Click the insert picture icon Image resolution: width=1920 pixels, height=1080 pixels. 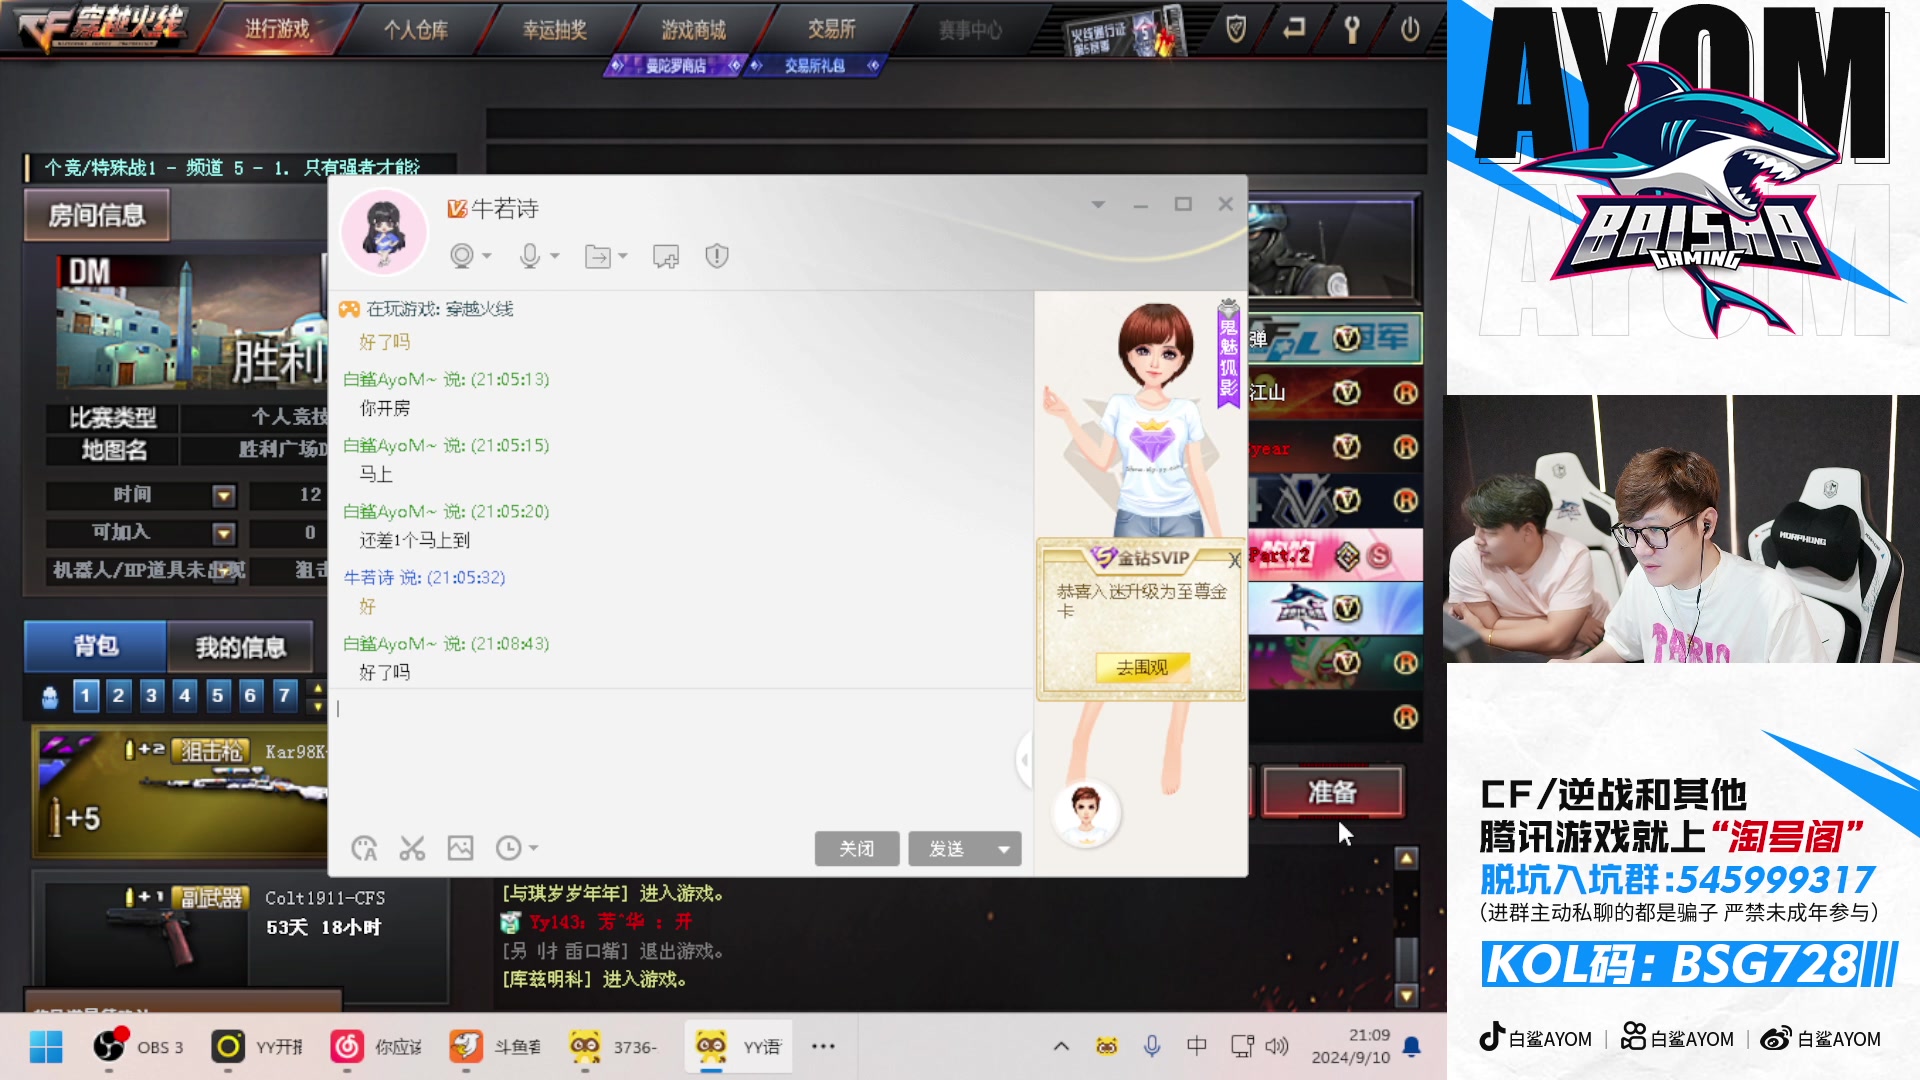pyautogui.click(x=460, y=849)
